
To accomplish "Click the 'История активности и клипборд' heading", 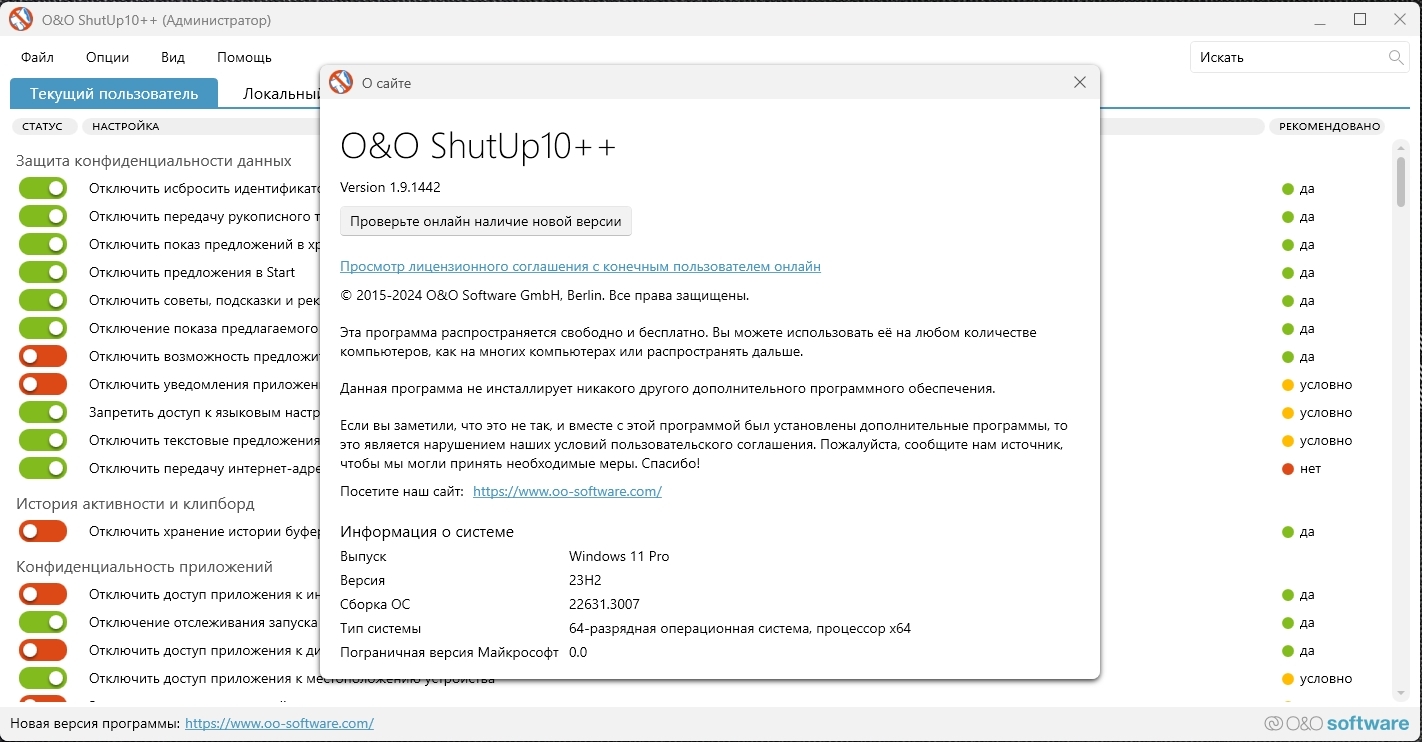I will (135, 504).
